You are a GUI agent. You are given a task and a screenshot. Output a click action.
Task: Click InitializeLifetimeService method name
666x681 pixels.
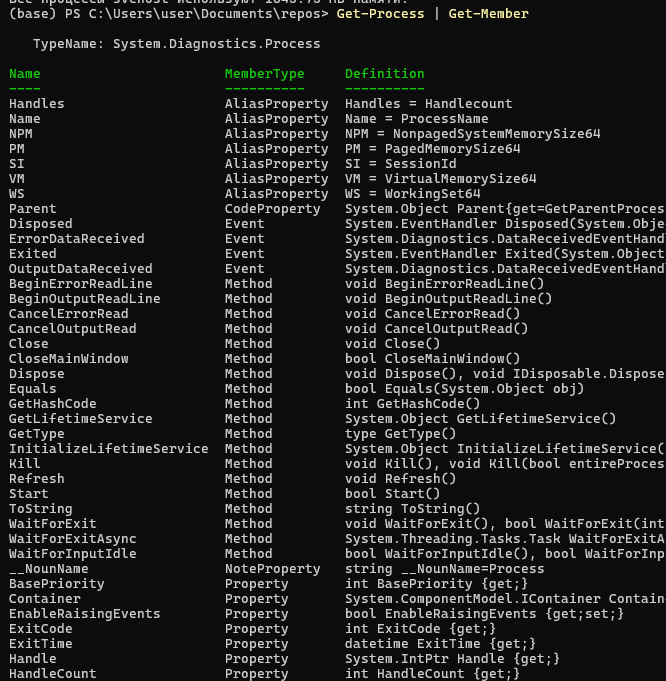click(108, 449)
